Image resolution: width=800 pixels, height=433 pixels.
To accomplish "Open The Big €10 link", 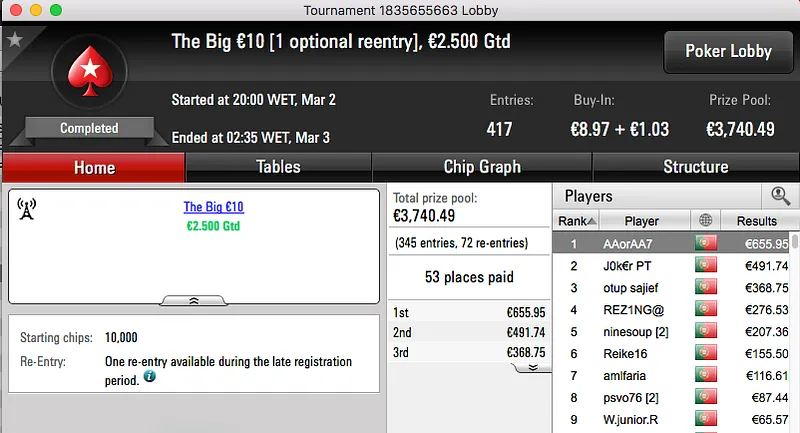I will (213, 207).
